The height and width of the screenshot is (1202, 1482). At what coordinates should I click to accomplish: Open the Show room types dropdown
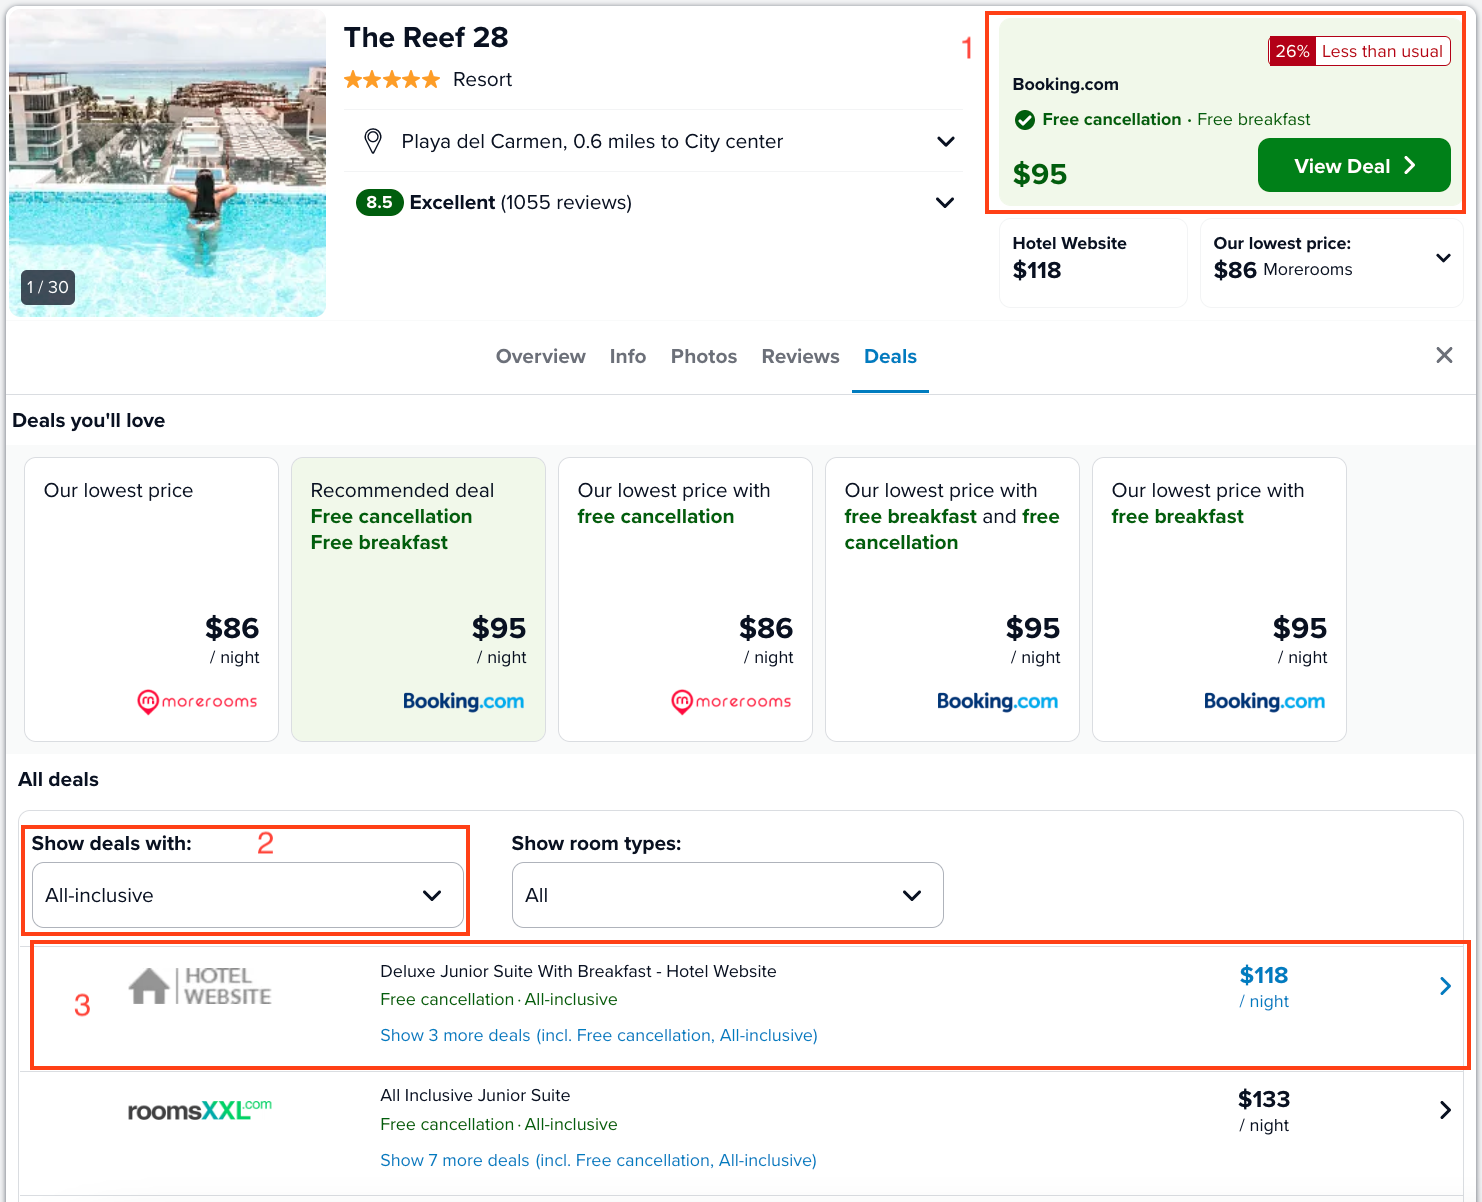(x=728, y=895)
